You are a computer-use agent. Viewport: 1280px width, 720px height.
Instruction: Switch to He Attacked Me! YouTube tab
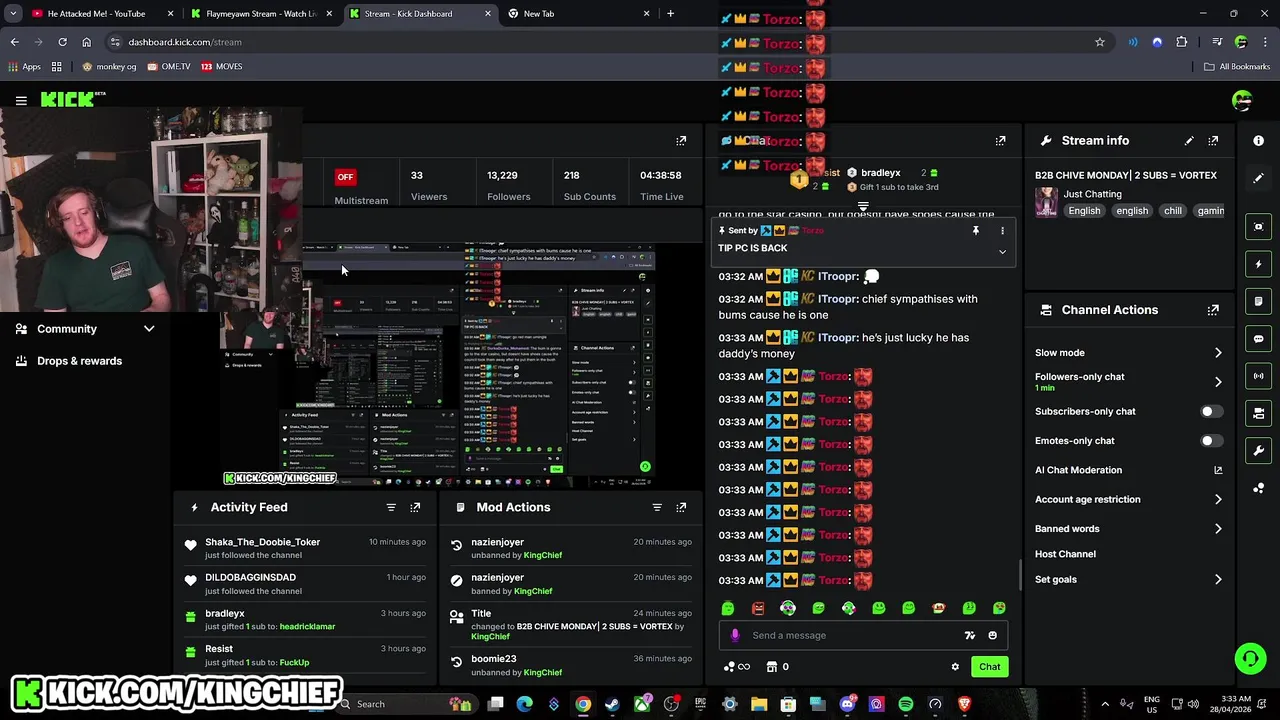[102, 14]
